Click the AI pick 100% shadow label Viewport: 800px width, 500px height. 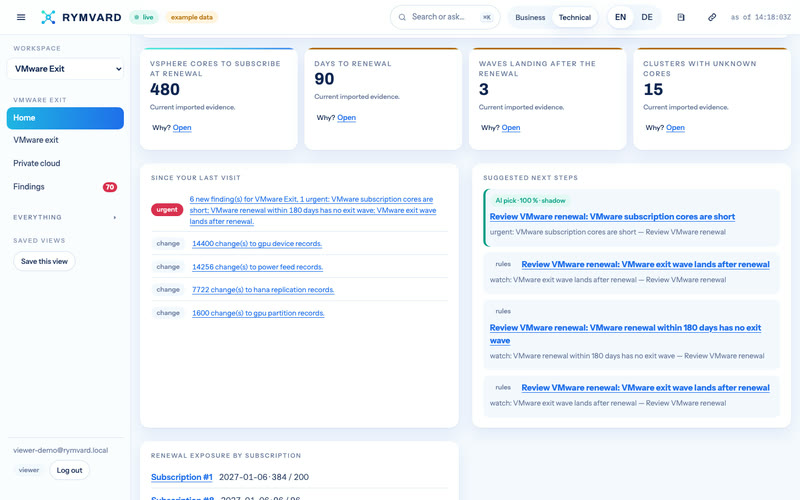(x=530, y=201)
